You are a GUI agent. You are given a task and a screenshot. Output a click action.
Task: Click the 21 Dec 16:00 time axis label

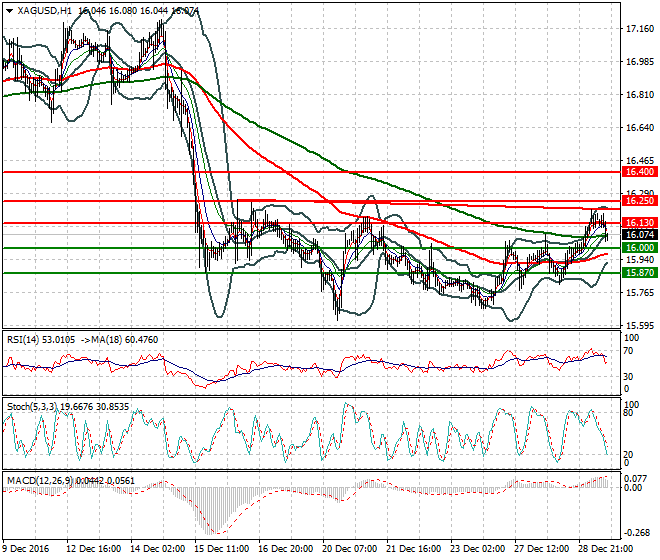[x=413, y=549]
